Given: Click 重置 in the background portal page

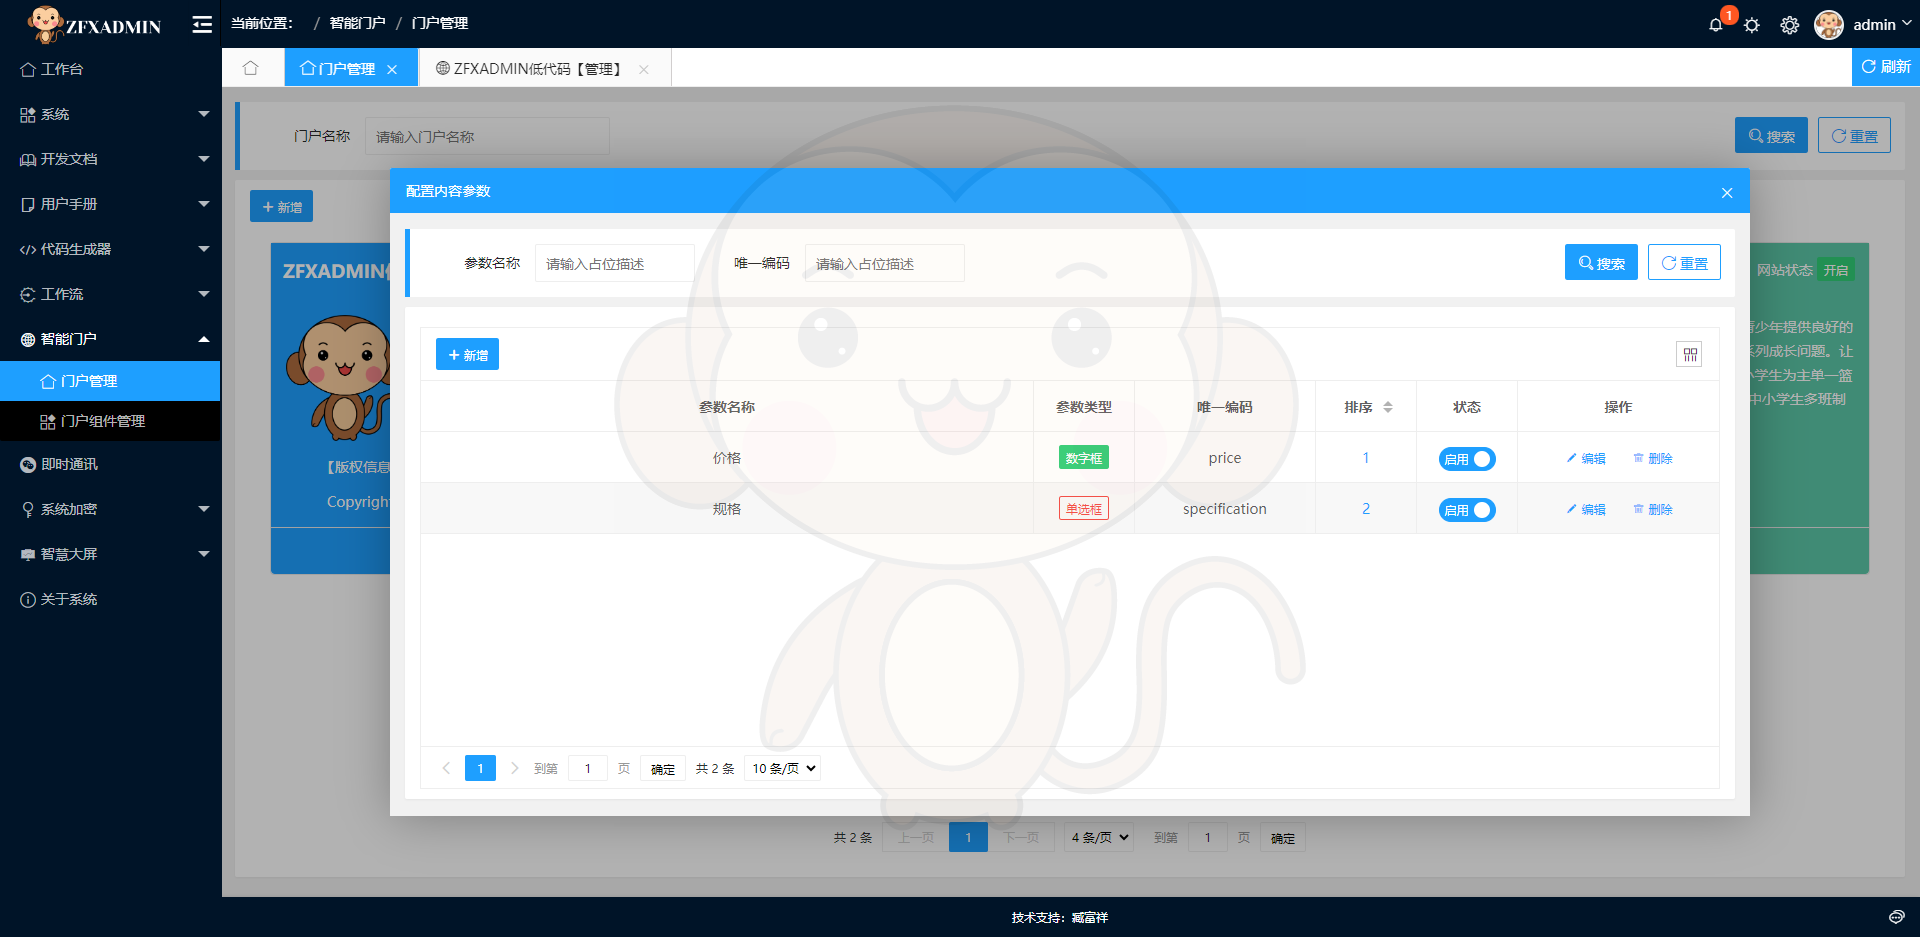Looking at the screenshot, I should (x=1854, y=135).
